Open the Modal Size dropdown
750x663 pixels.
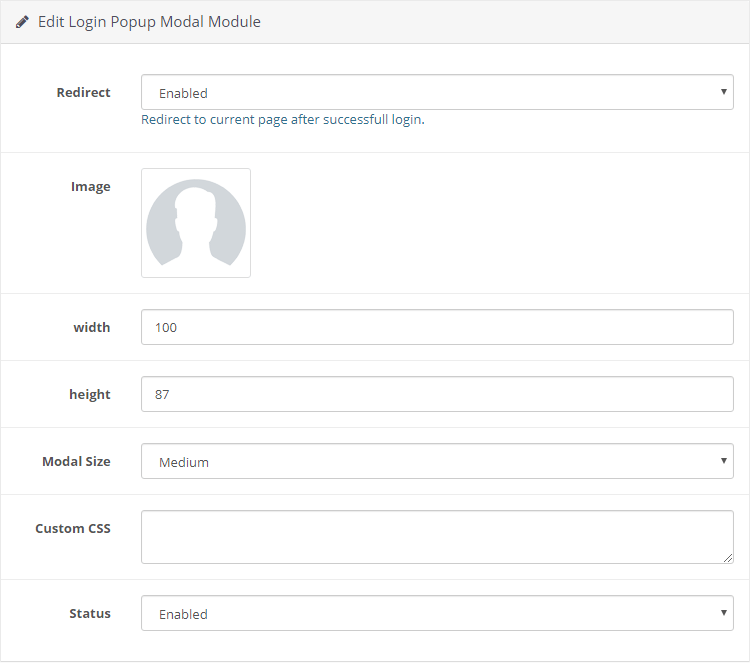coord(437,461)
